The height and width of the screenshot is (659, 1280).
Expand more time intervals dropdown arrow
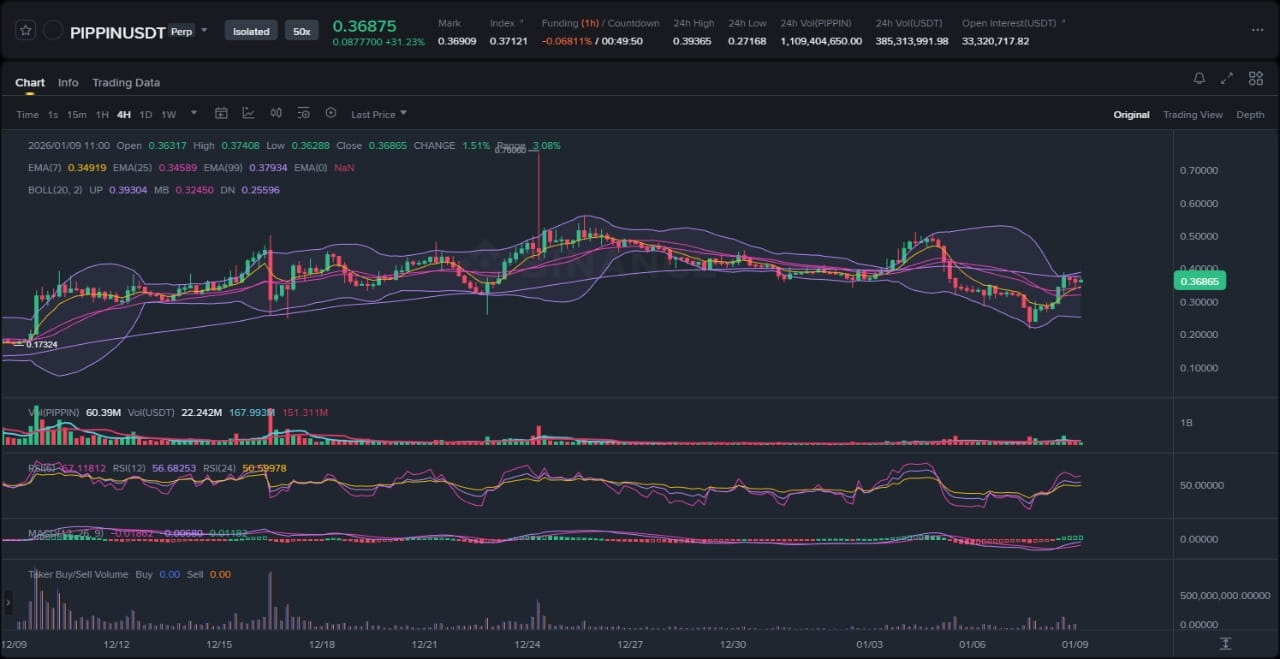194,114
